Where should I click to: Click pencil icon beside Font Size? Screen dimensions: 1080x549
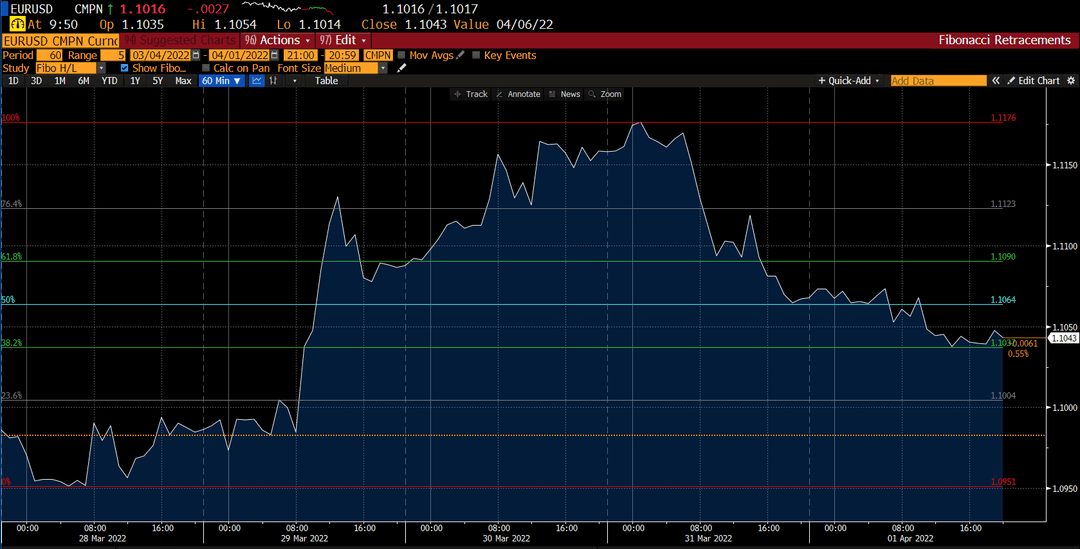point(402,68)
